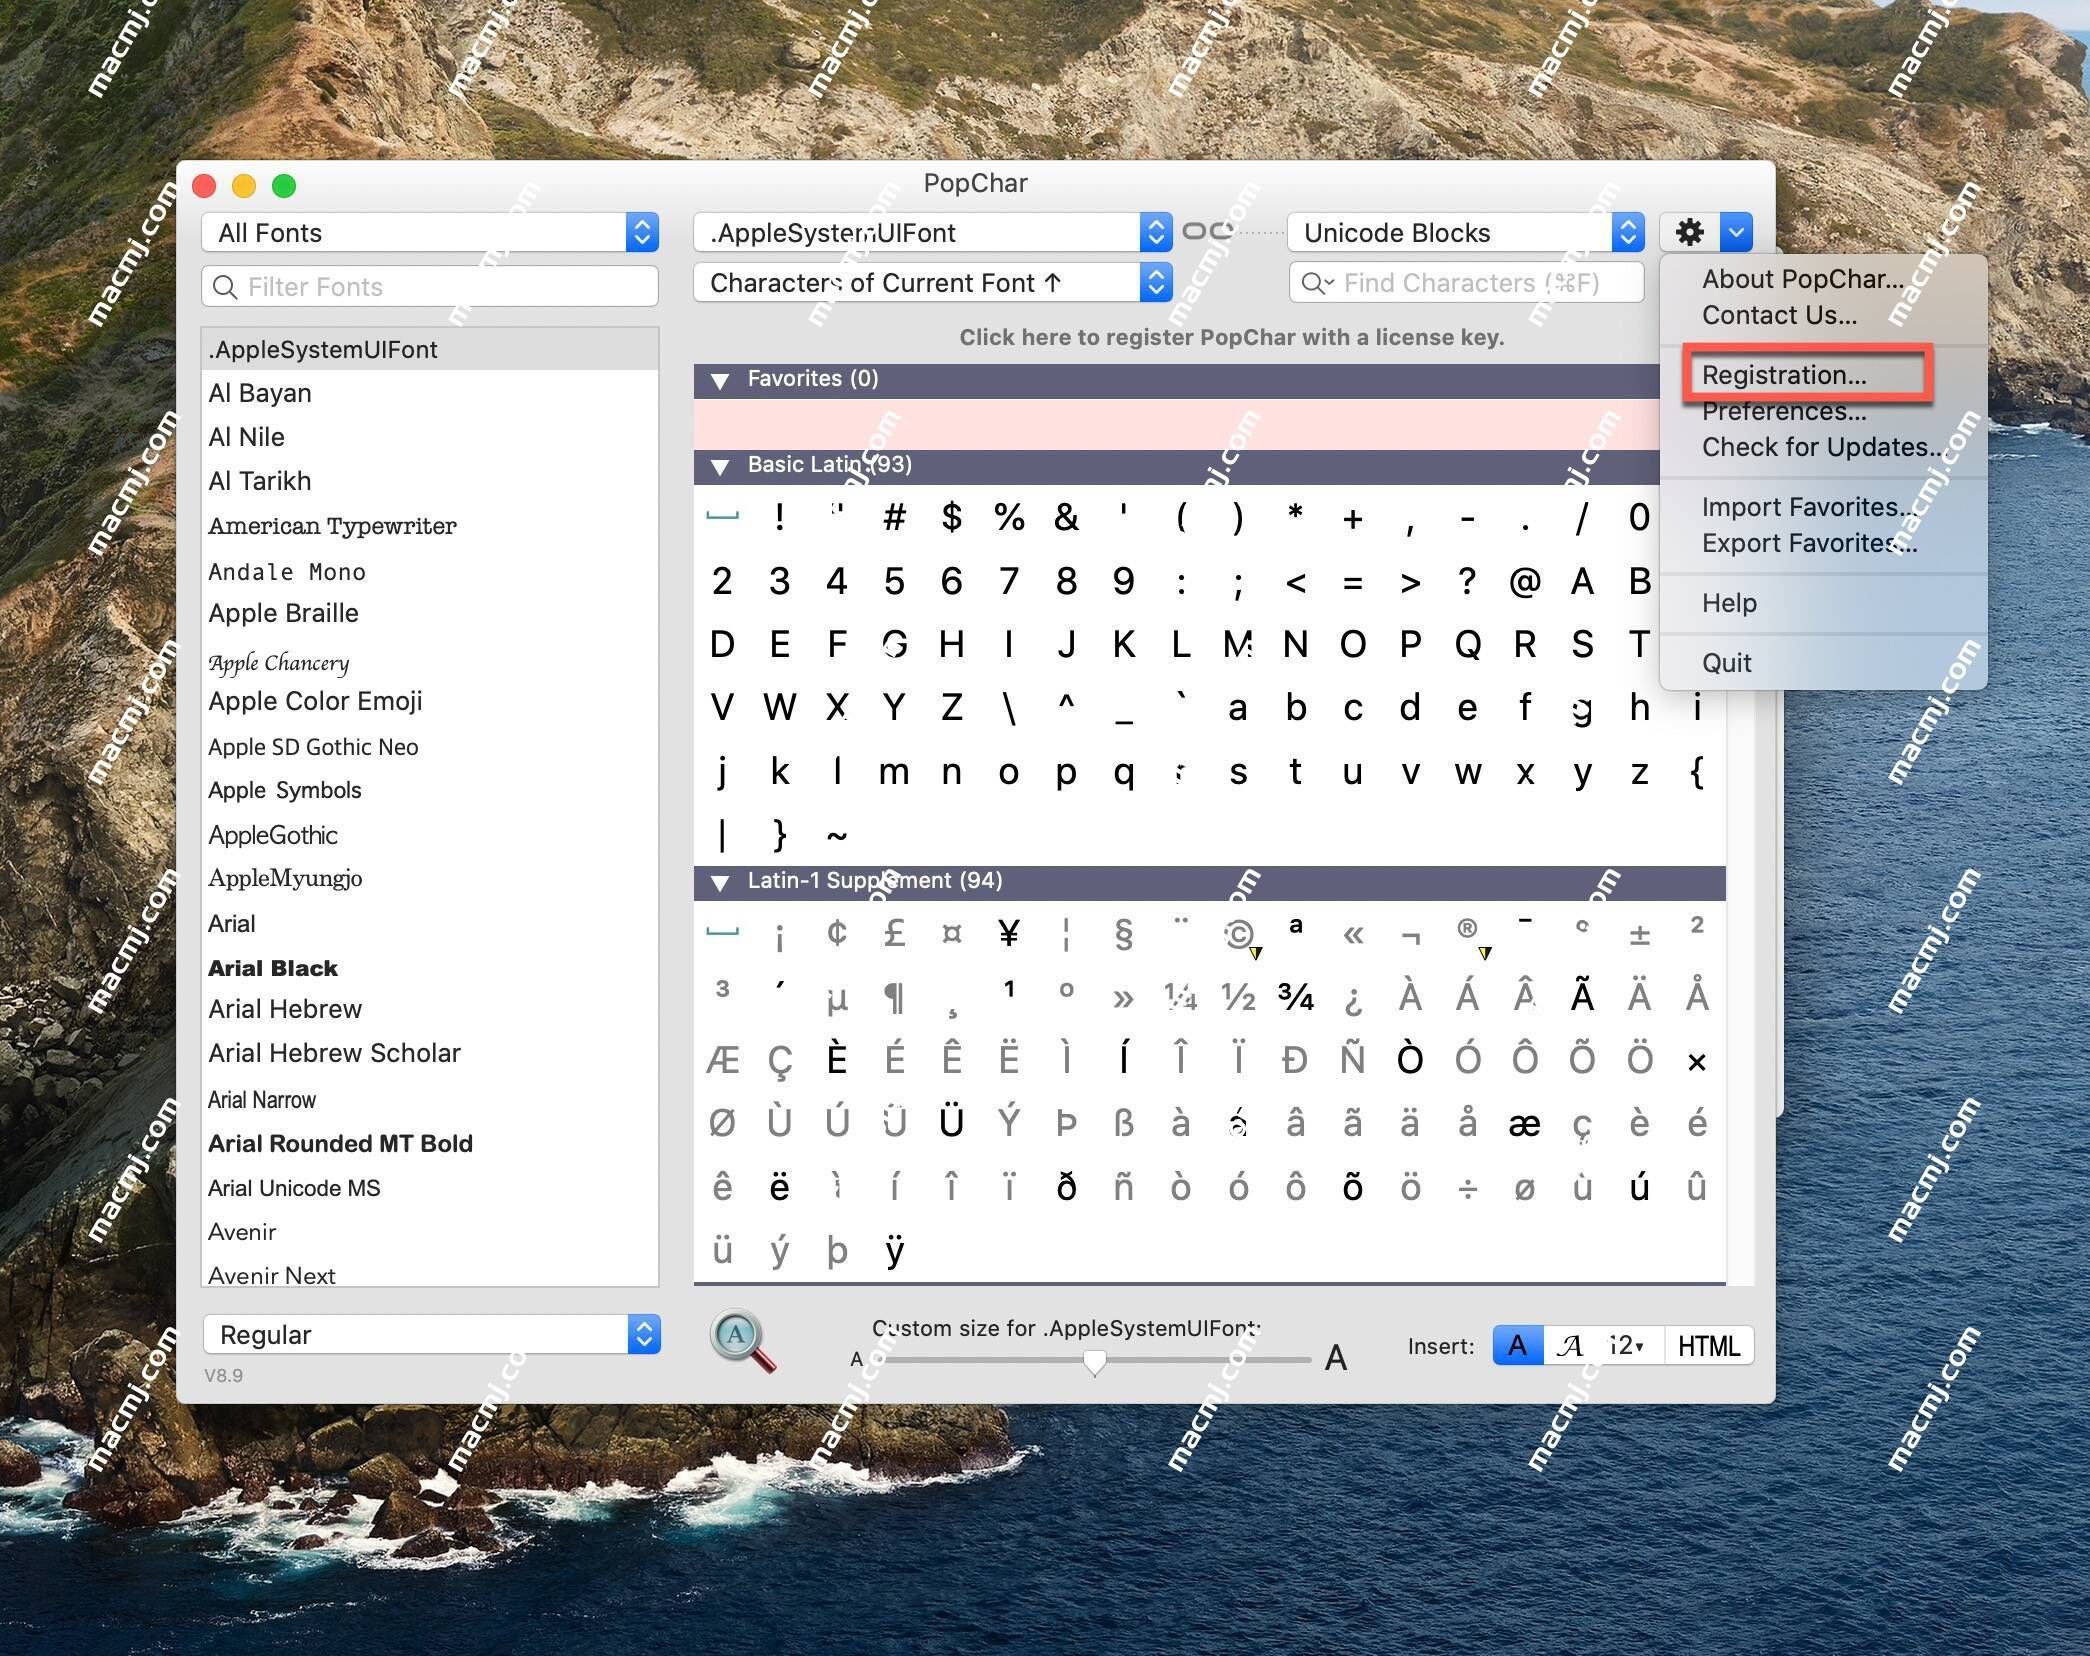
Task: Click the large A size icon
Action: coord(1336,1358)
